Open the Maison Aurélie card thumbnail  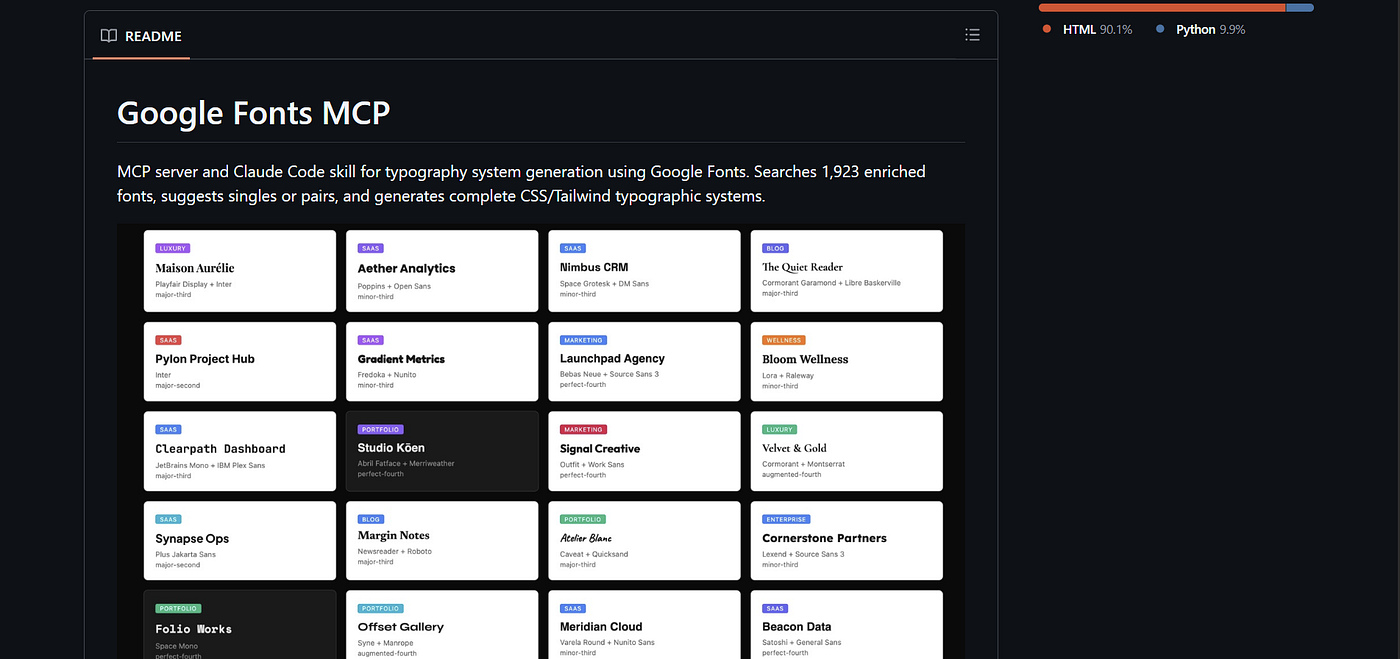click(x=240, y=271)
